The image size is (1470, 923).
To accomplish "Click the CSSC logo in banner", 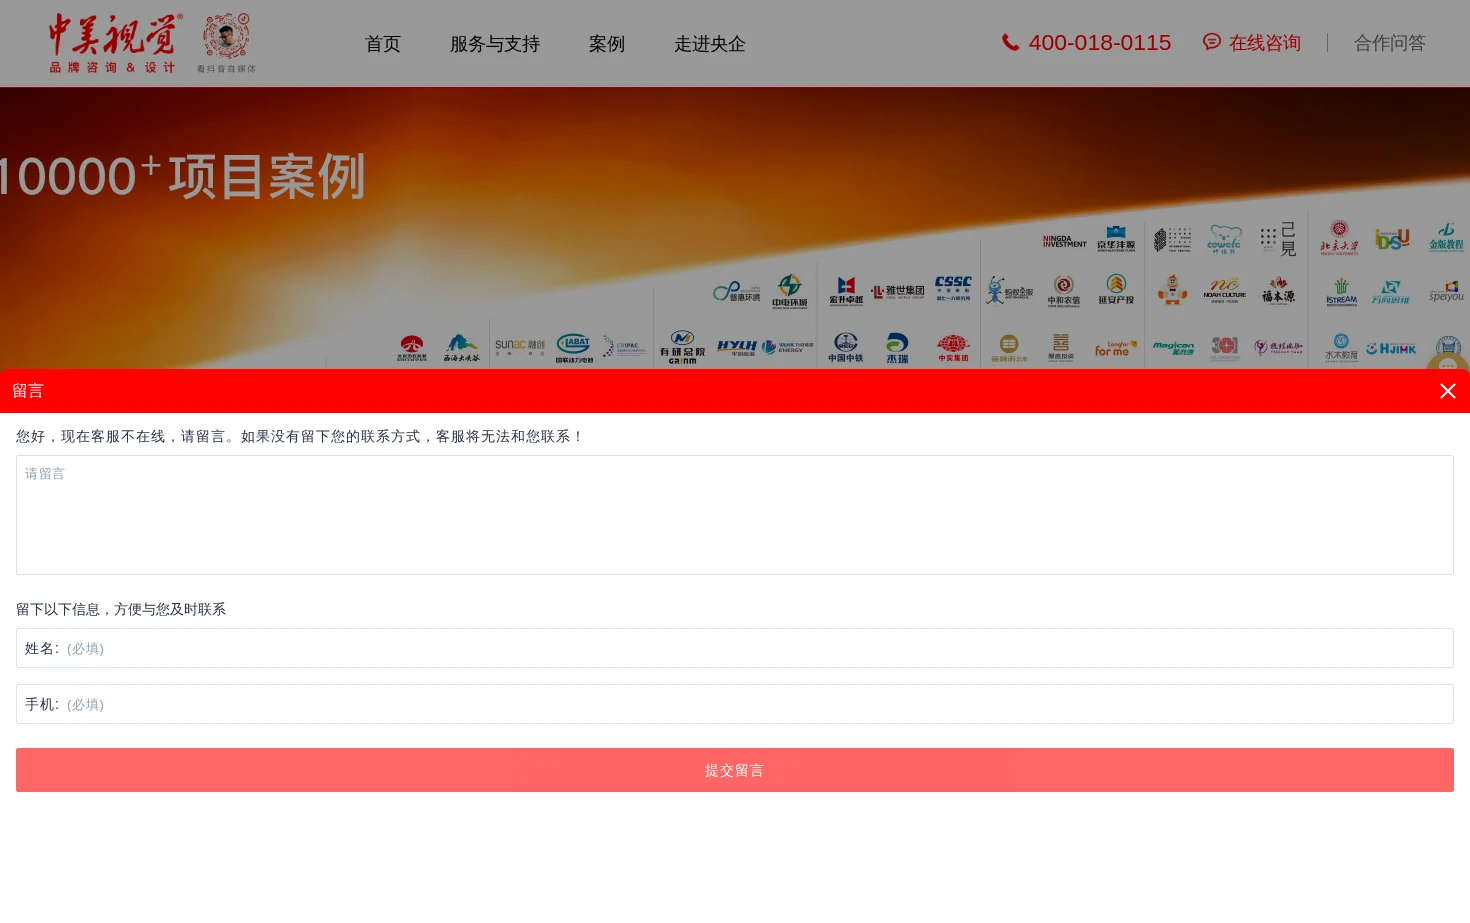I will point(953,288).
